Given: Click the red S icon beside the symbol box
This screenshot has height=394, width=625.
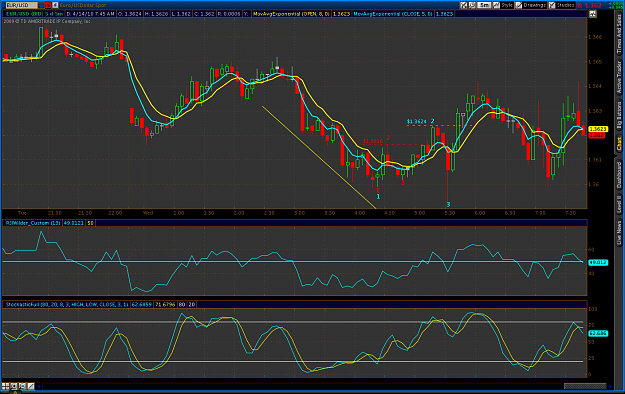Looking at the screenshot, I should coord(48,5).
